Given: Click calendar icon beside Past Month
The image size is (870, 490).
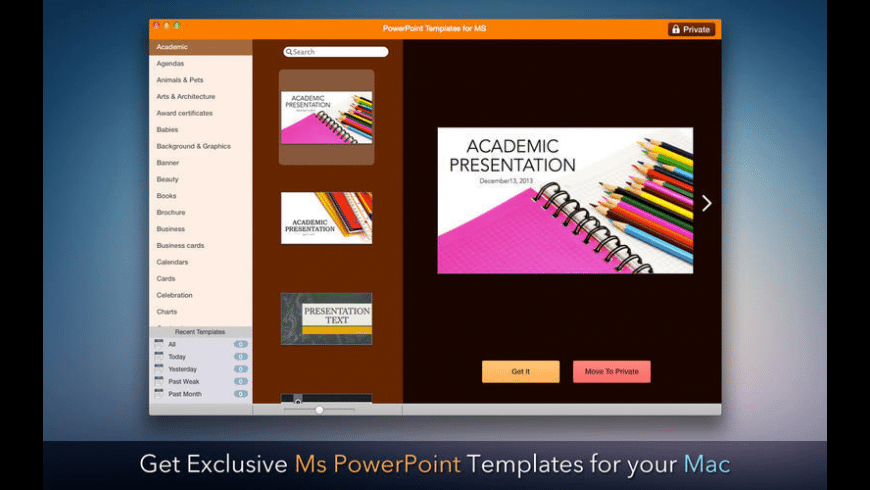Looking at the screenshot, I should (159, 393).
